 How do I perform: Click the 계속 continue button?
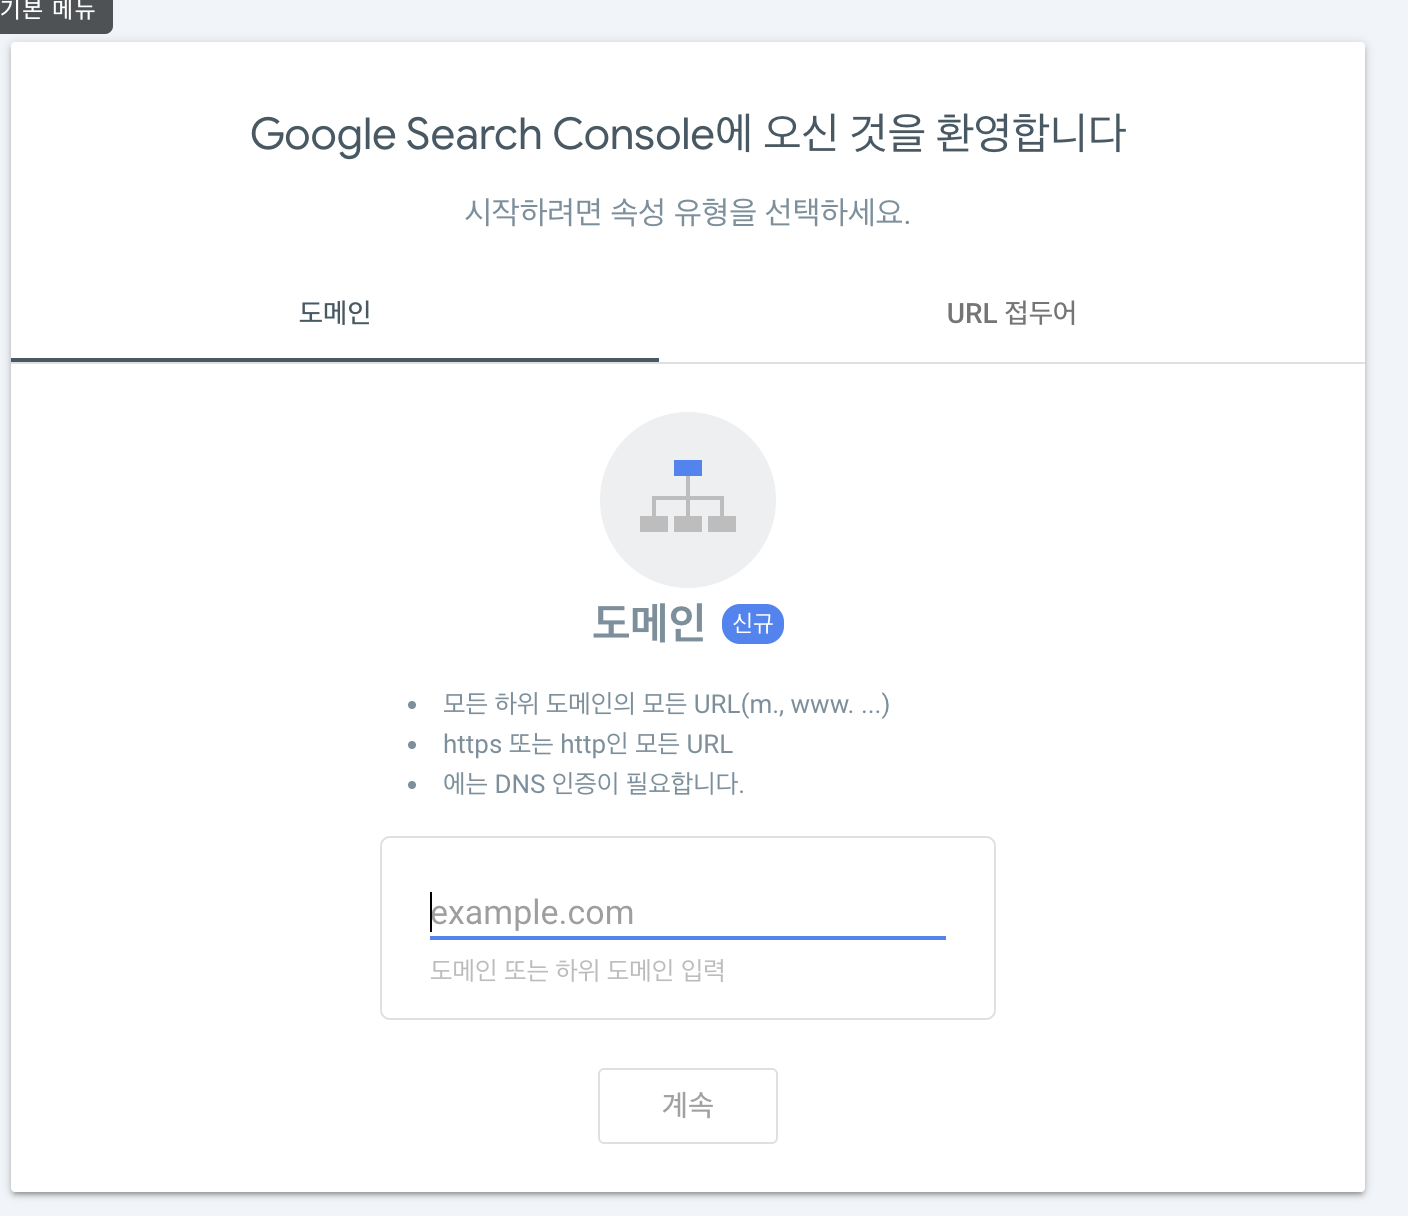coord(688,1105)
